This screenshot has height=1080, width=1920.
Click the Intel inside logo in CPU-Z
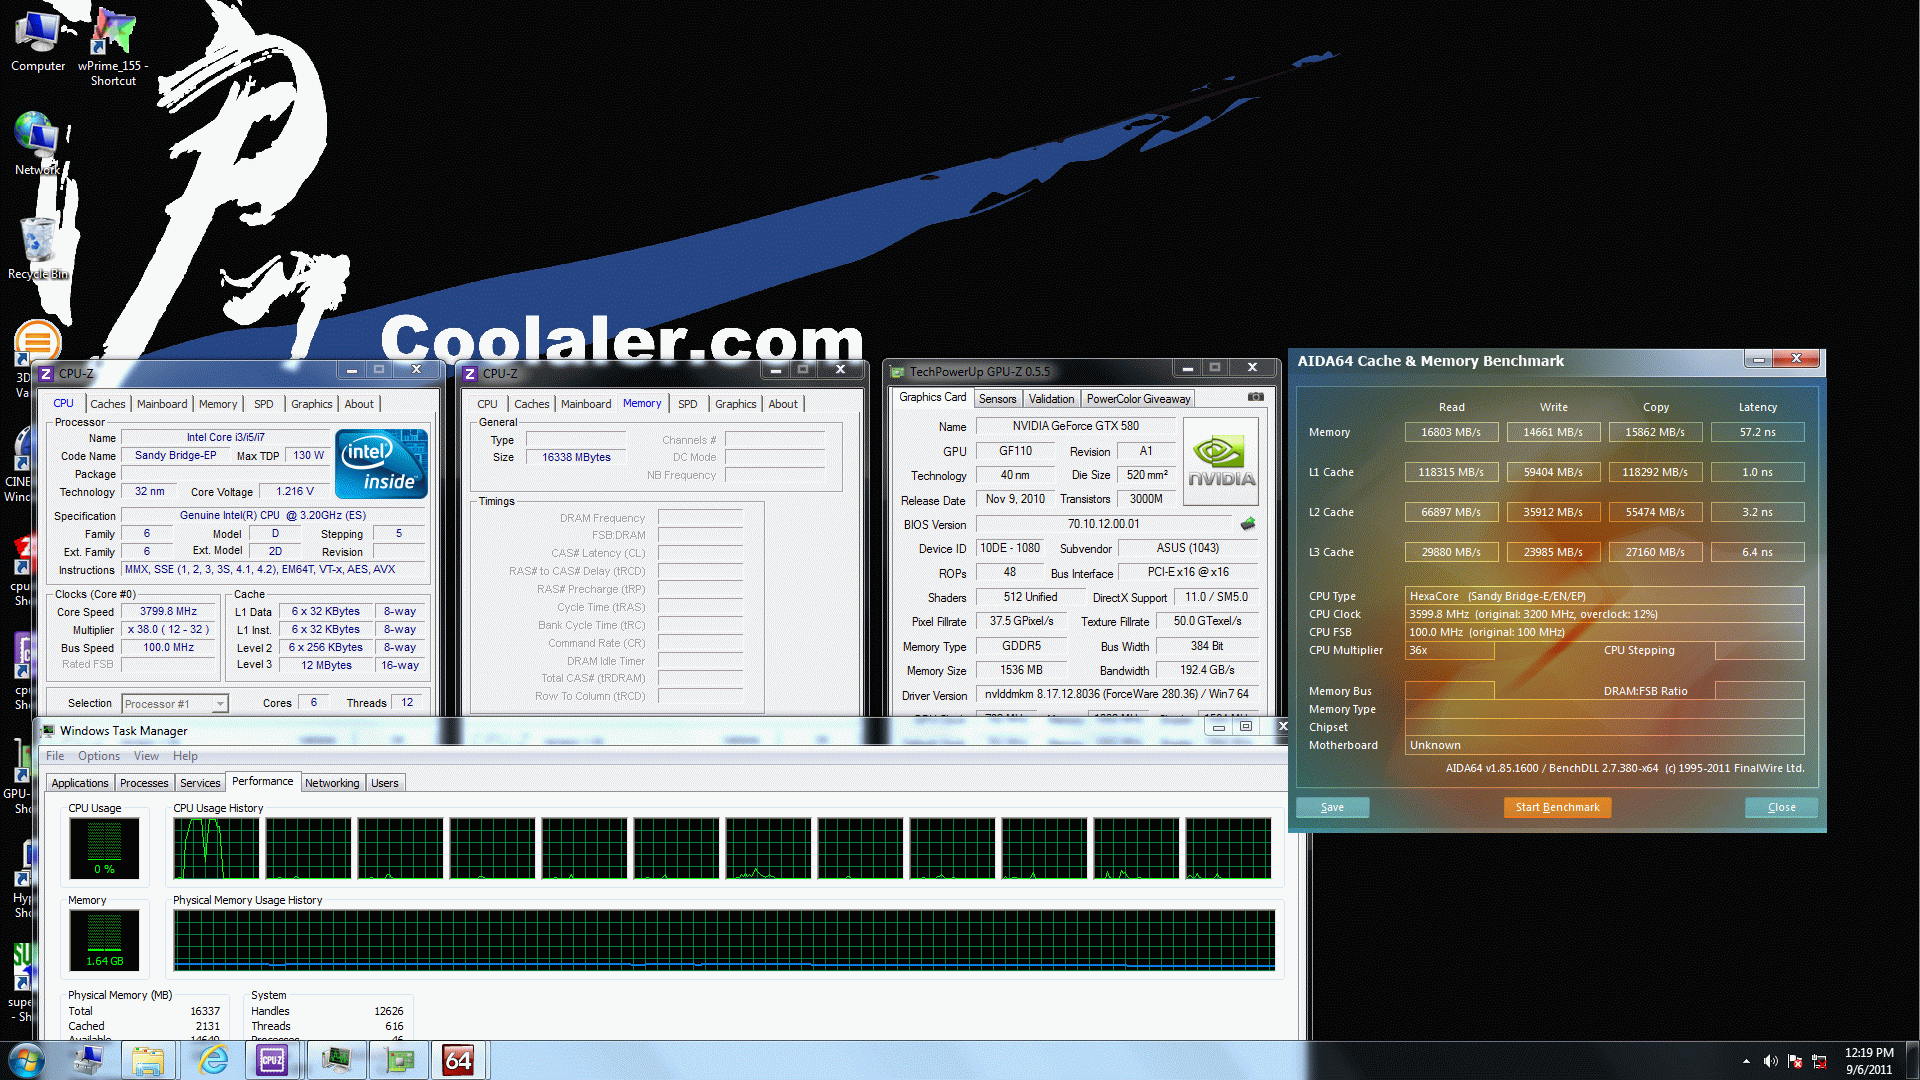(382, 464)
